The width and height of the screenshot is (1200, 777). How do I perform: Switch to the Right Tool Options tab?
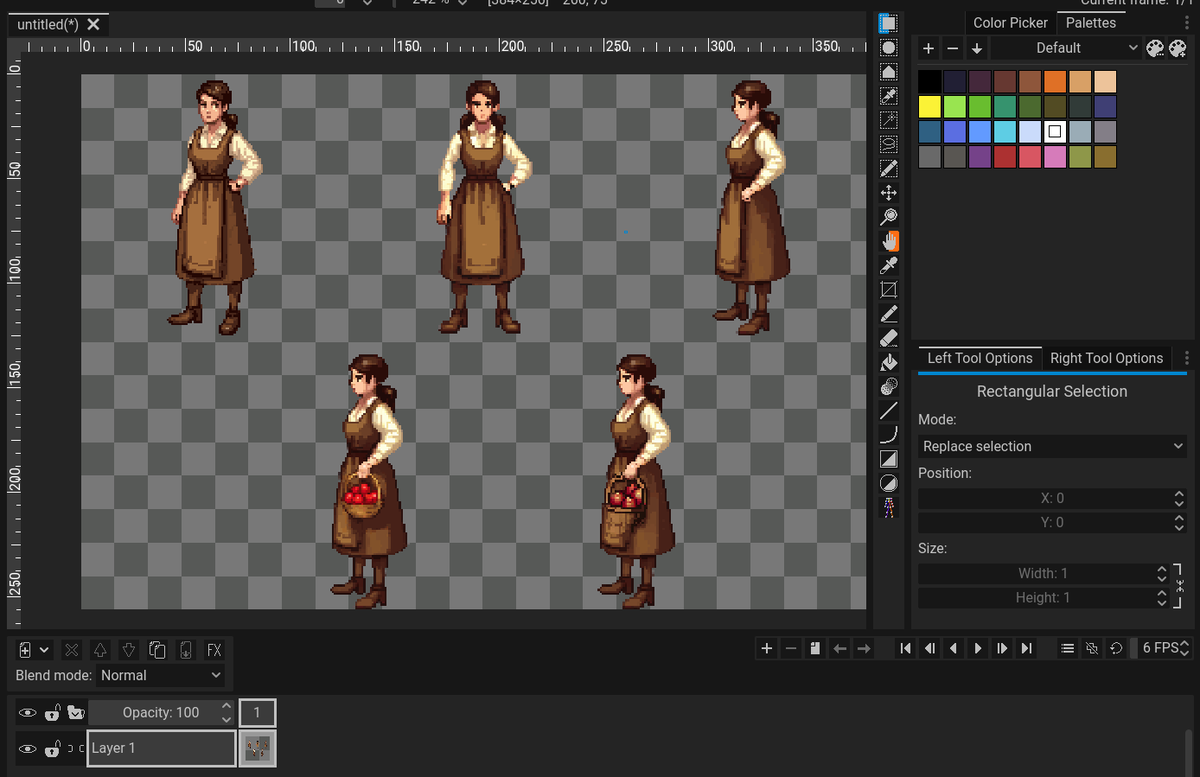pyautogui.click(x=1106, y=358)
